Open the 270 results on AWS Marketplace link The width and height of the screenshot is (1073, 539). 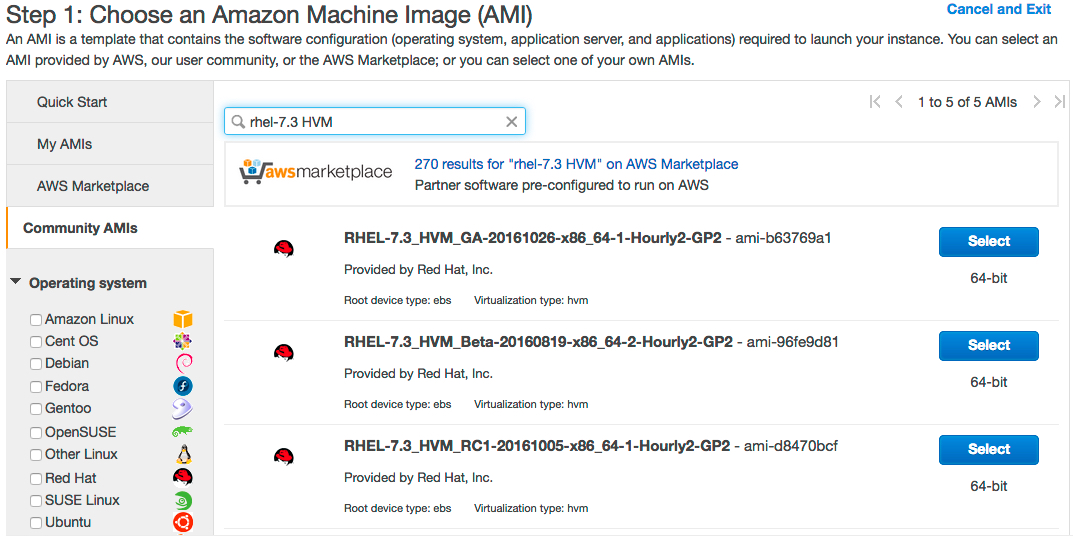[576, 164]
